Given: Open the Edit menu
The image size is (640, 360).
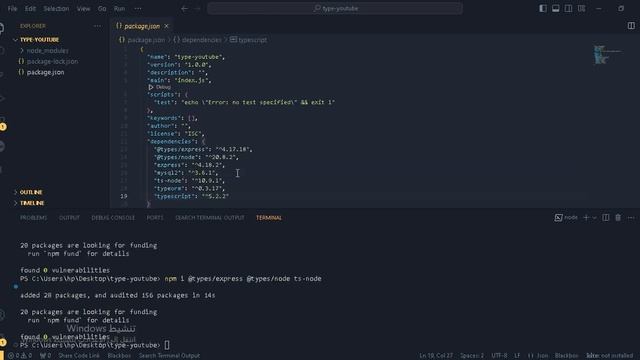Looking at the screenshot, I should pos(30,9).
